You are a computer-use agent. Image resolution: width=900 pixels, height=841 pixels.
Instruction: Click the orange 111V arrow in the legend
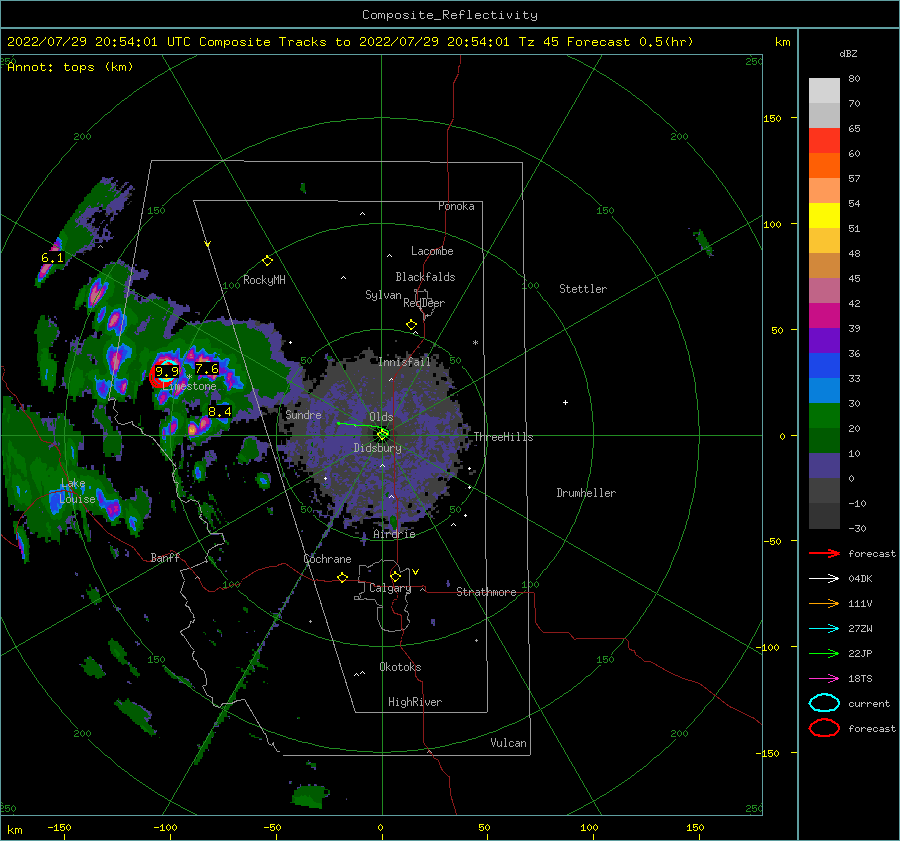(824, 603)
